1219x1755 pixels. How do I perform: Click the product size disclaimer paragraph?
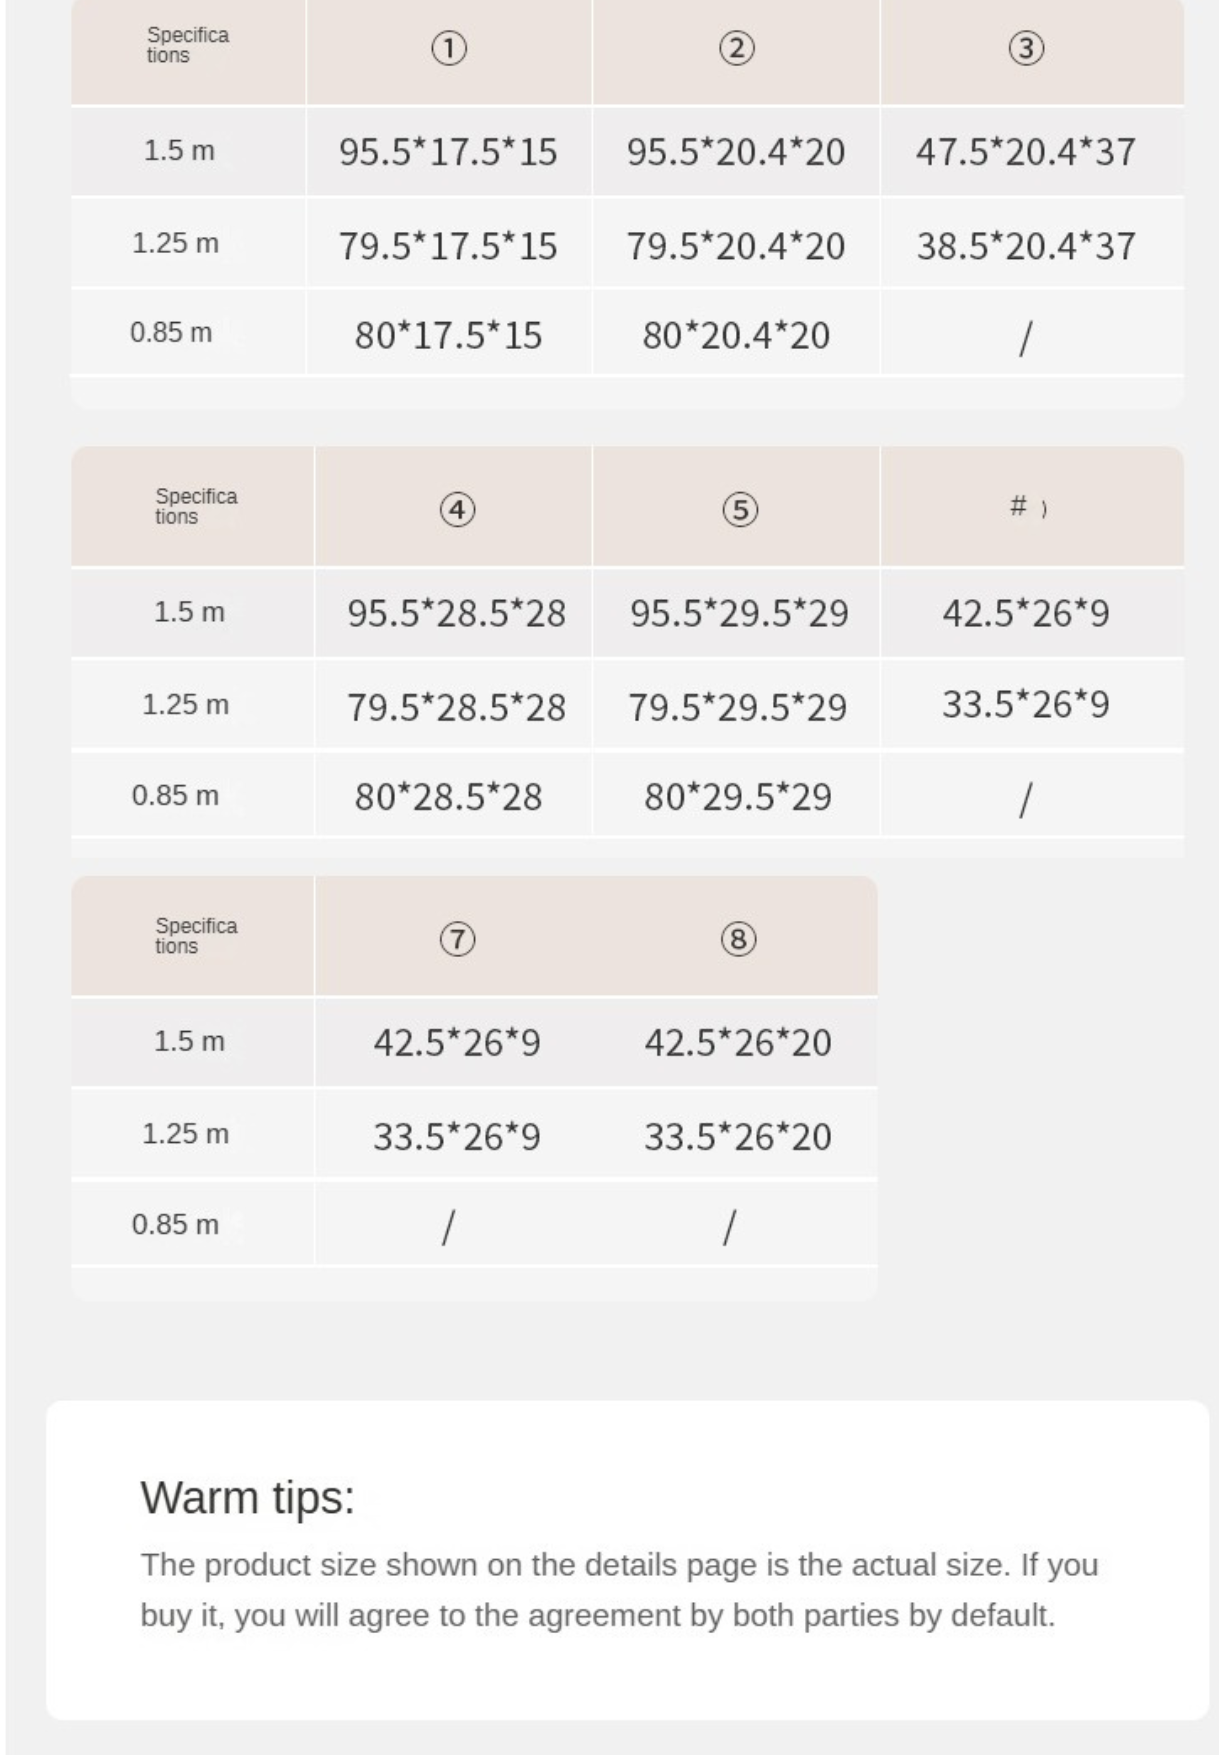pos(619,1590)
